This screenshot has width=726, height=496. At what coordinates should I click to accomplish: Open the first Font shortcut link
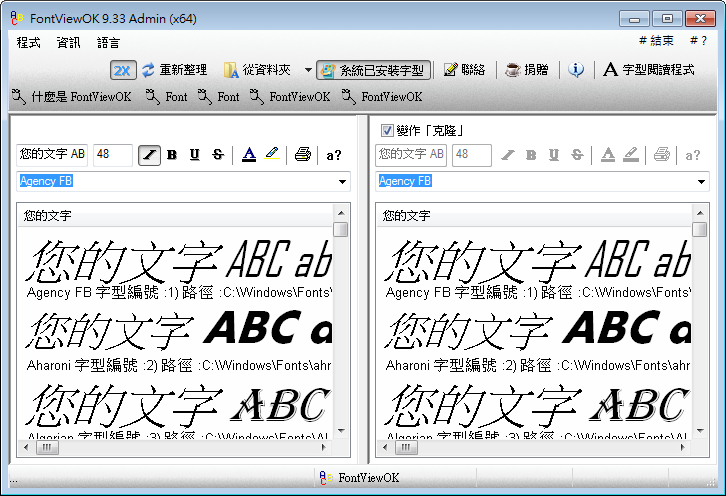(x=166, y=97)
